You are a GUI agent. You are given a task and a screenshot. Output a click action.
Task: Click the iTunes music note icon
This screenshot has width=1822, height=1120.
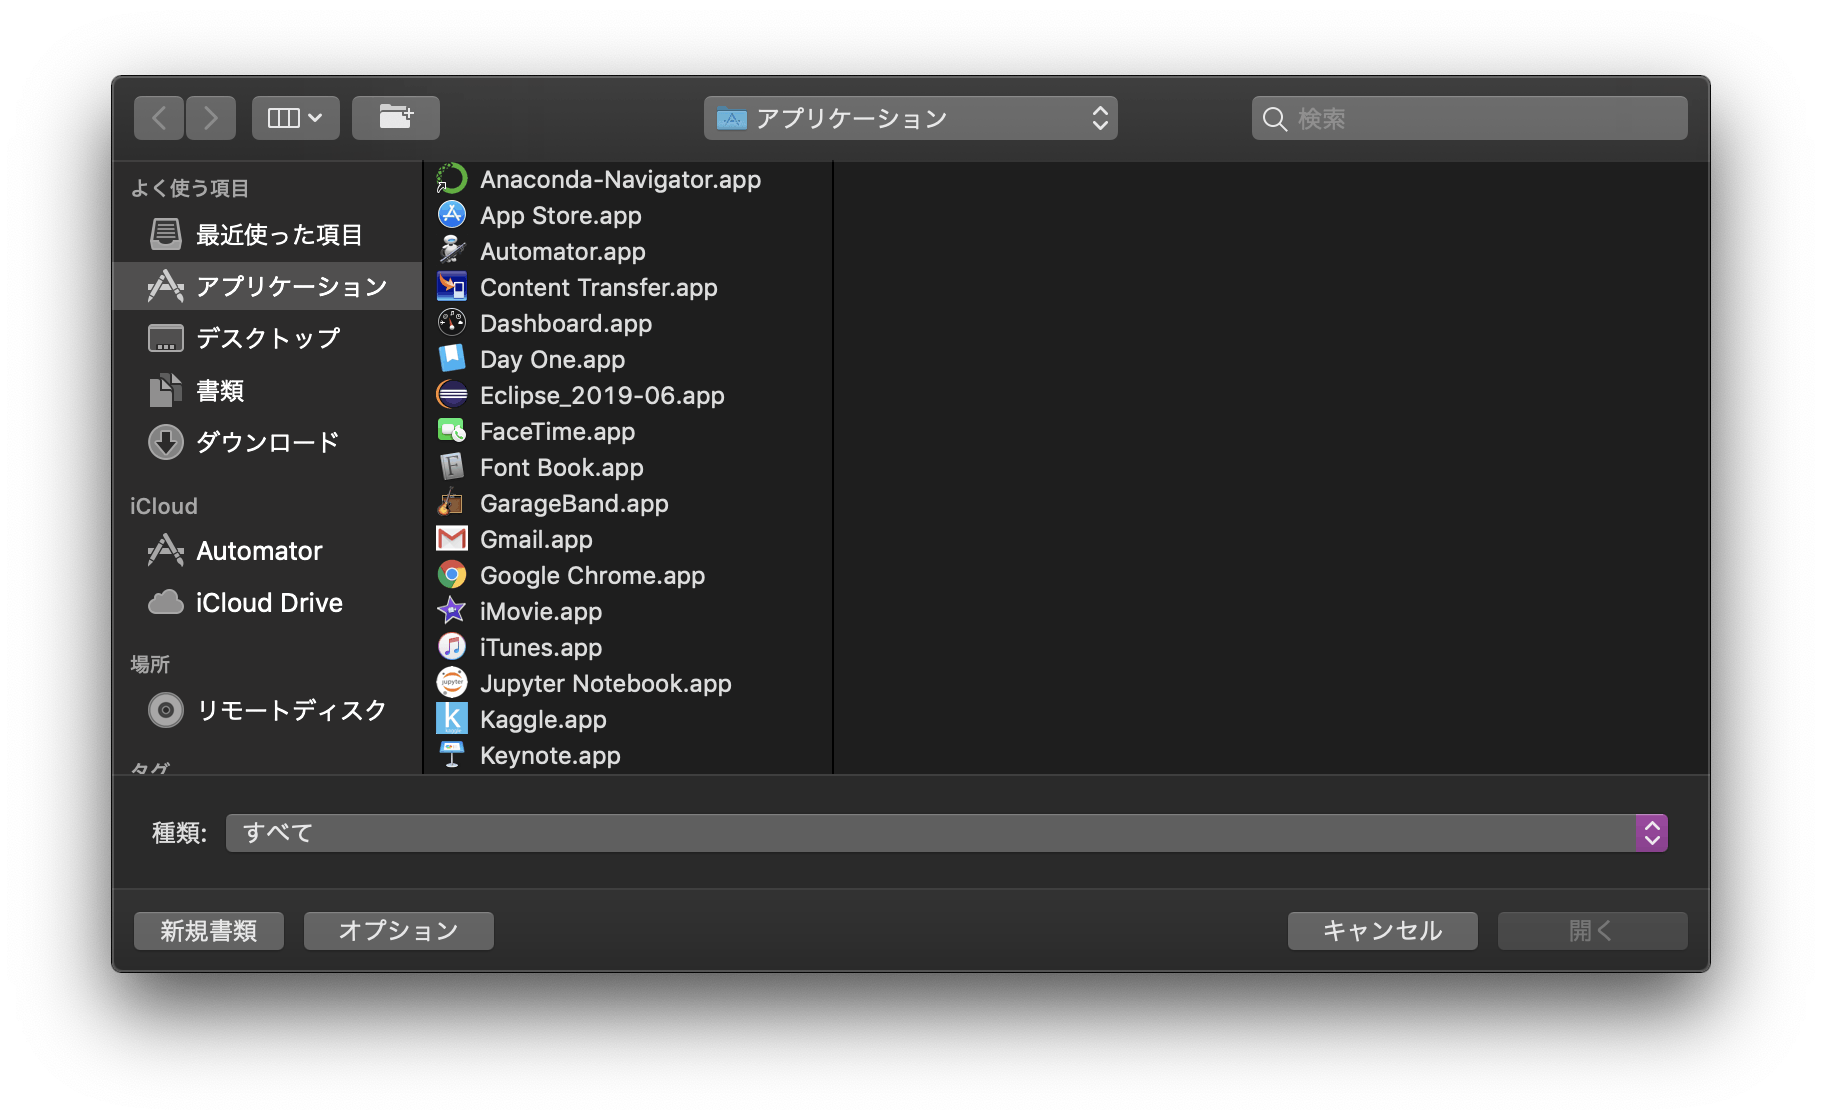point(452,647)
